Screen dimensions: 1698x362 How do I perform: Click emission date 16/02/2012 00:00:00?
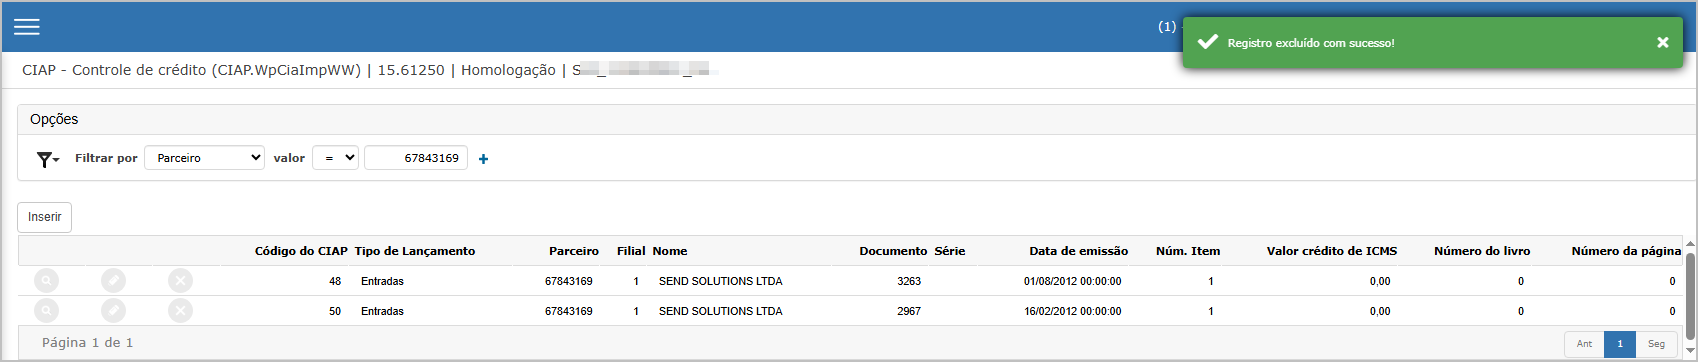(x=1072, y=311)
